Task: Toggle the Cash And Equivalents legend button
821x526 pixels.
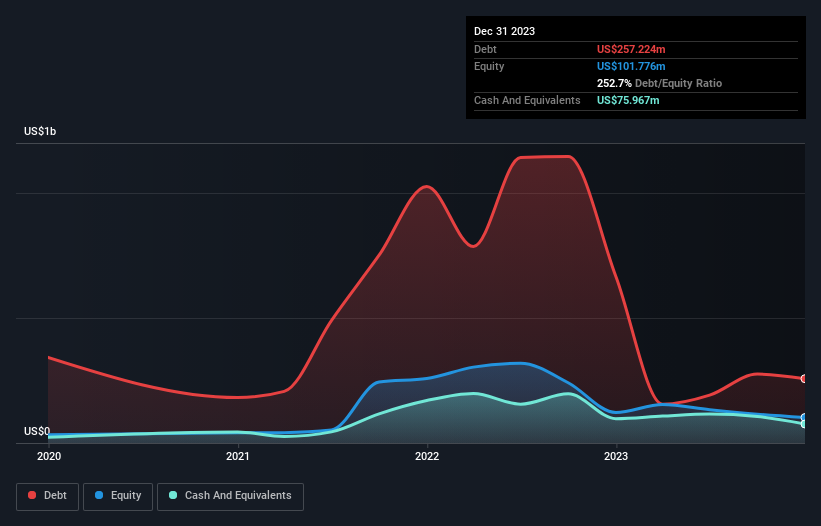Action: 230,496
